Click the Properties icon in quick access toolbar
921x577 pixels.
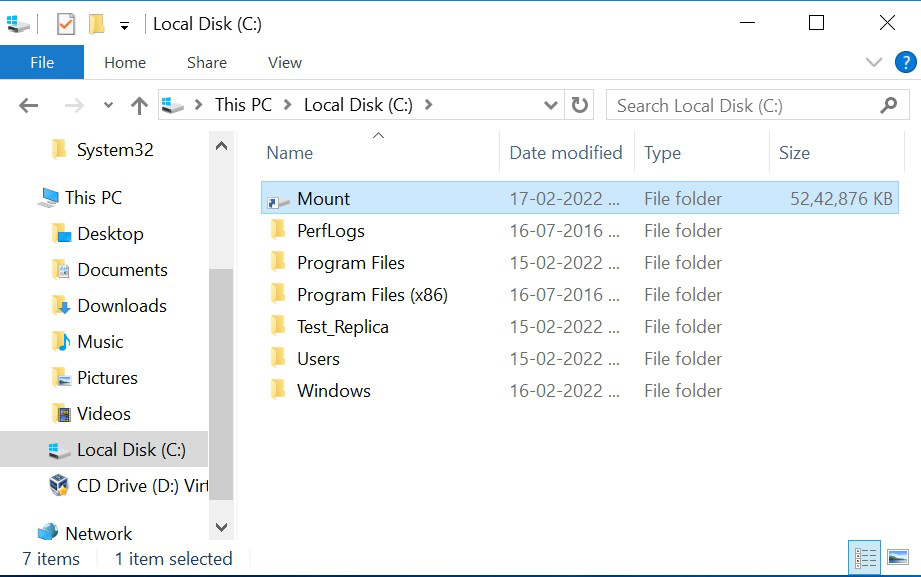66,24
